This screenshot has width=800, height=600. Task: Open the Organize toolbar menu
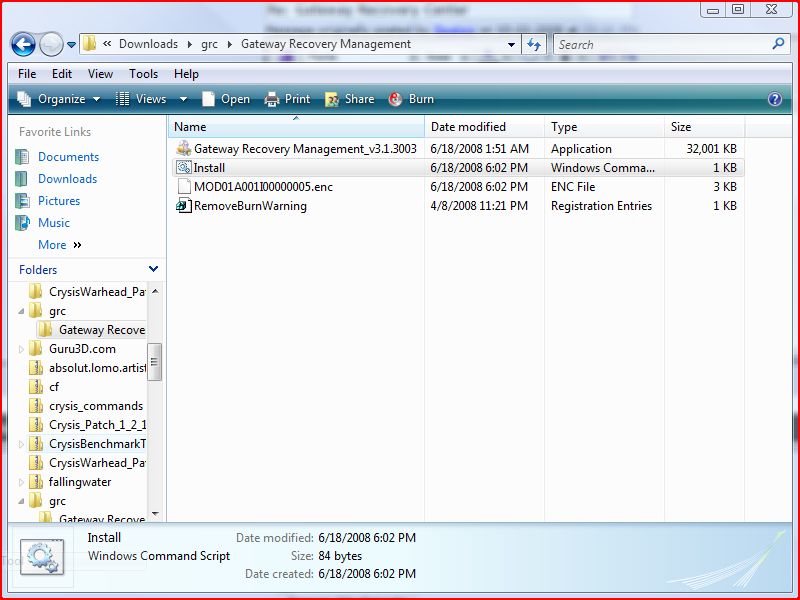(59, 99)
